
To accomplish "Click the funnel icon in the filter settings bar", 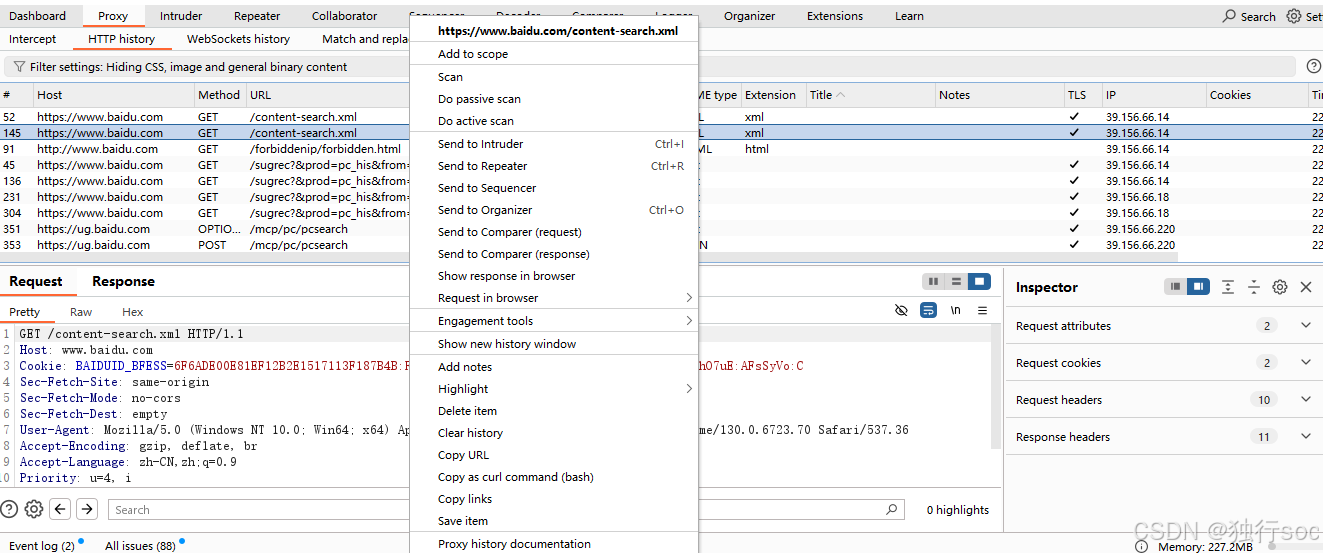I will [19, 67].
